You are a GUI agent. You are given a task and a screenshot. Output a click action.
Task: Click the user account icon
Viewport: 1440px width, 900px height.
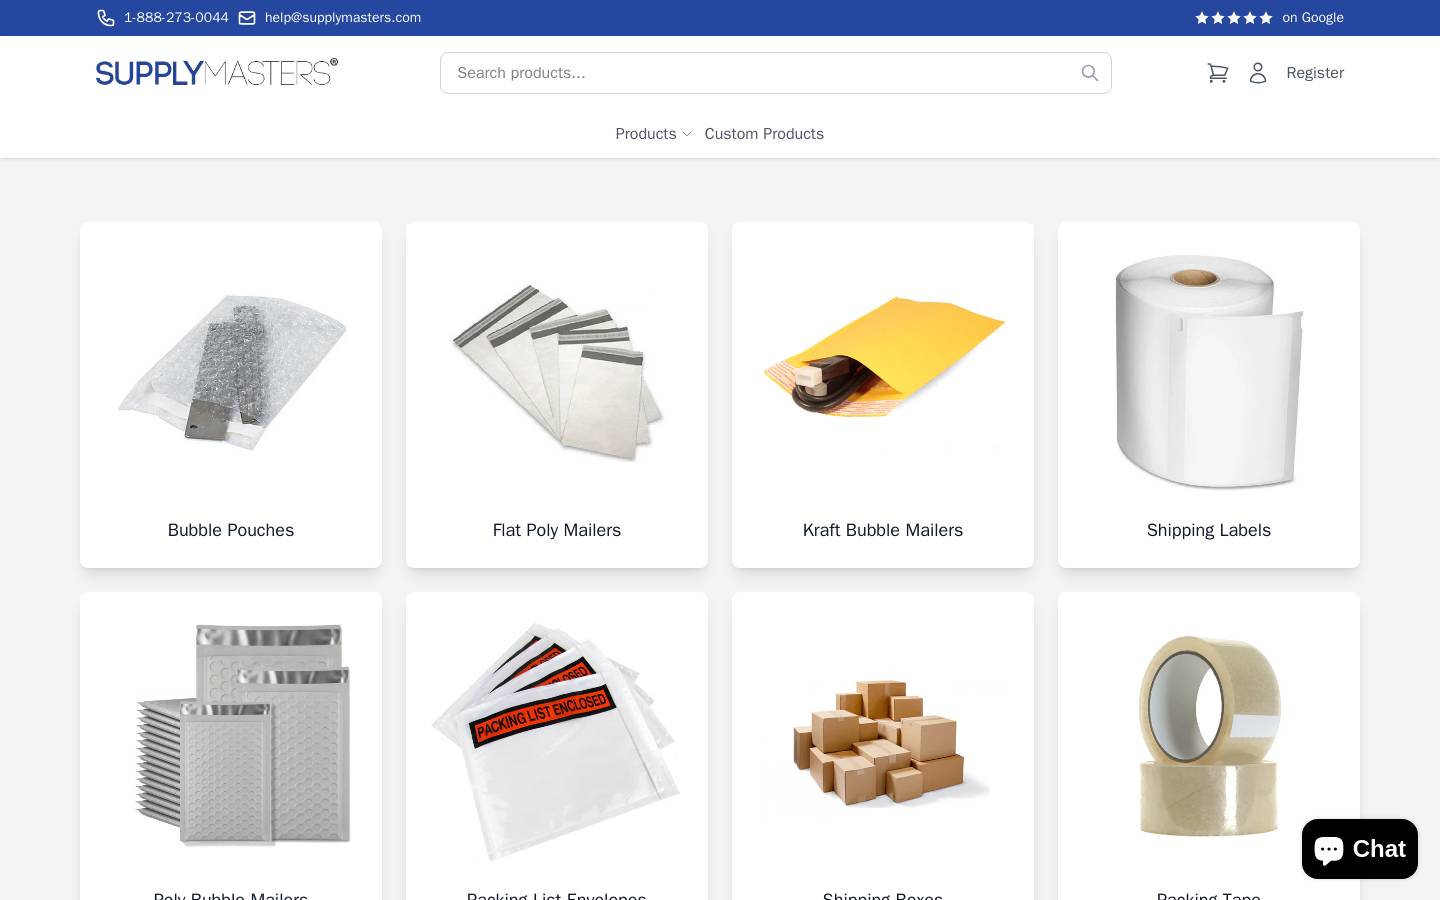coord(1258,73)
